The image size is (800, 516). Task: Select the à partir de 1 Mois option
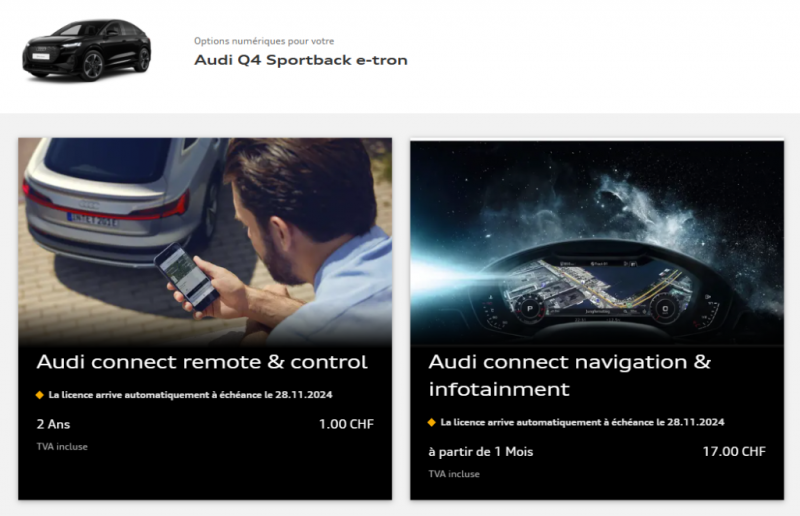(x=481, y=452)
